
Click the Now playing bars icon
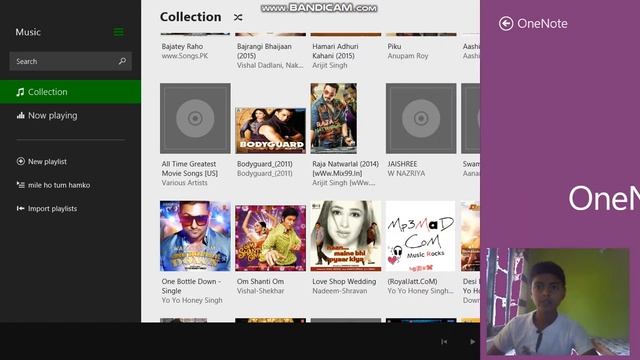pyautogui.click(x=20, y=116)
